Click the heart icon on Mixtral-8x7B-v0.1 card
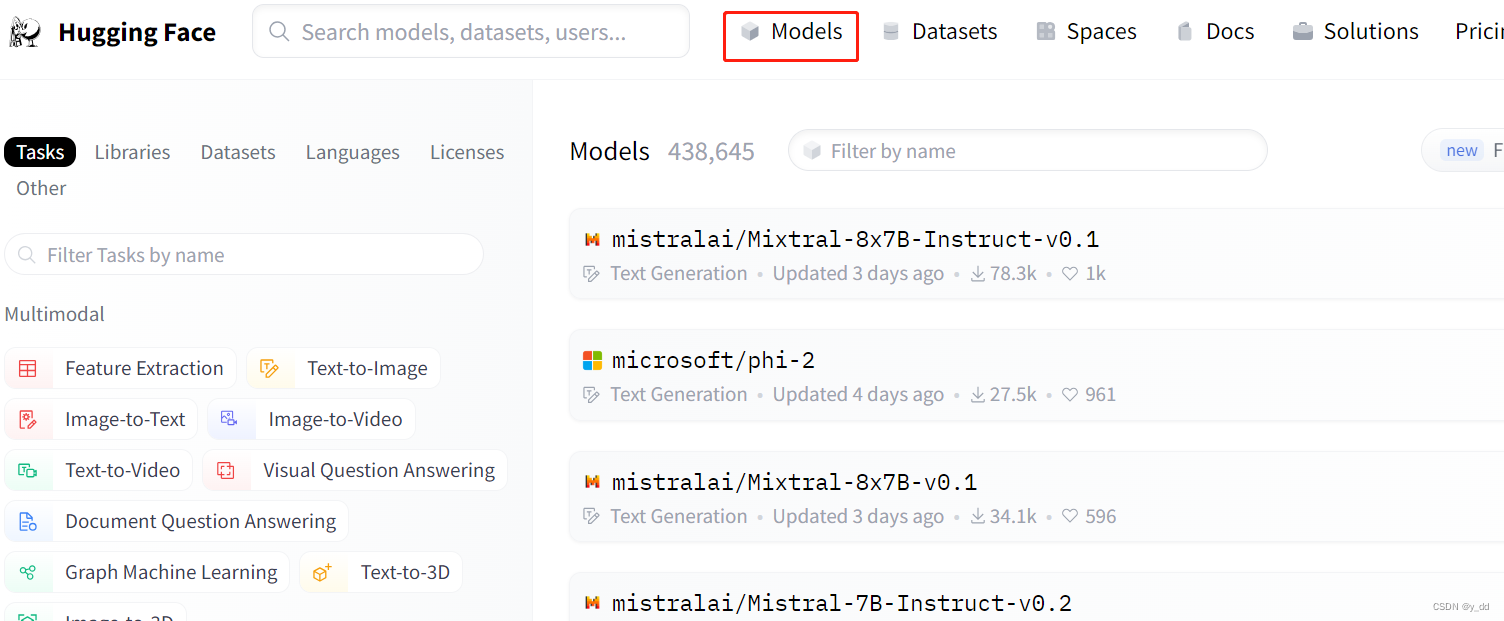The width and height of the screenshot is (1504, 621). (x=1070, y=517)
